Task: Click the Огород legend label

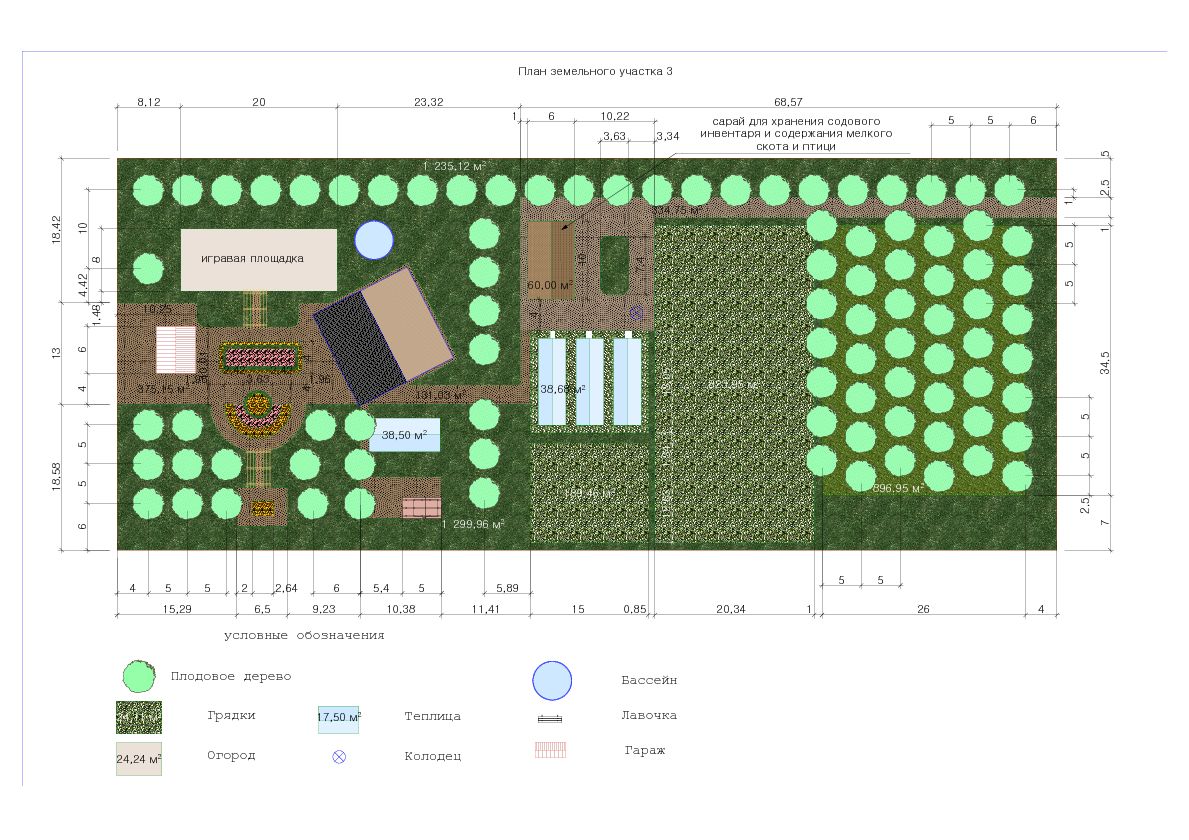Action: pos(231,756)
